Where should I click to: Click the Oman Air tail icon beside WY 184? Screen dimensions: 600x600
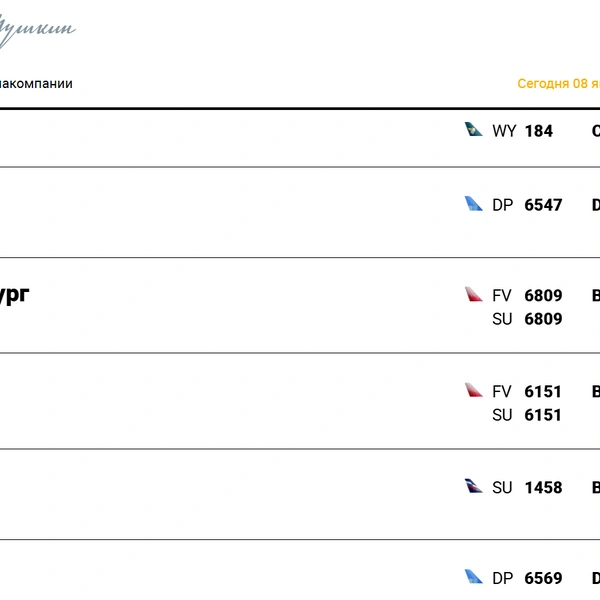(474, 130)
